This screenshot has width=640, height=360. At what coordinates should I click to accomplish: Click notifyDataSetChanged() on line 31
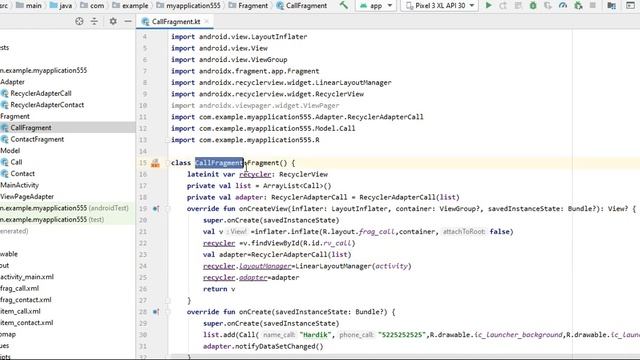click(x=279, y=346)
